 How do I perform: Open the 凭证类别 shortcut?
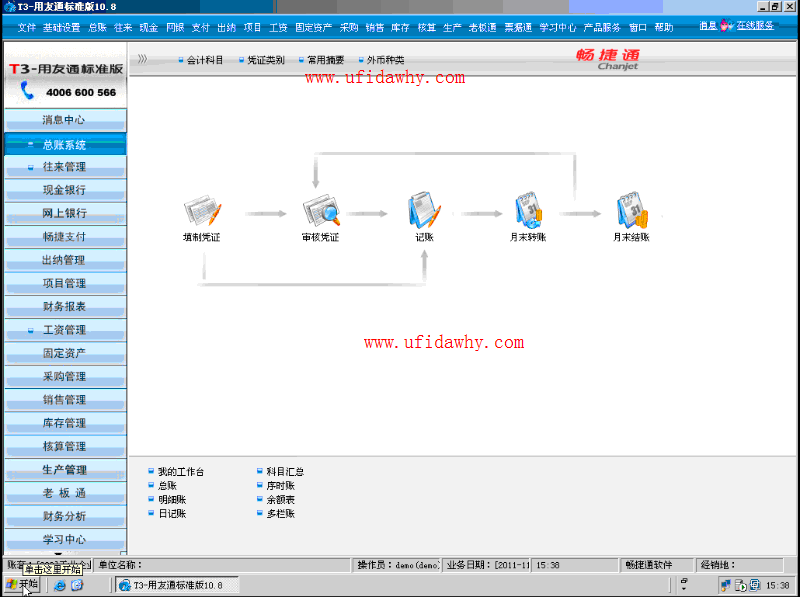click(266, 60)
